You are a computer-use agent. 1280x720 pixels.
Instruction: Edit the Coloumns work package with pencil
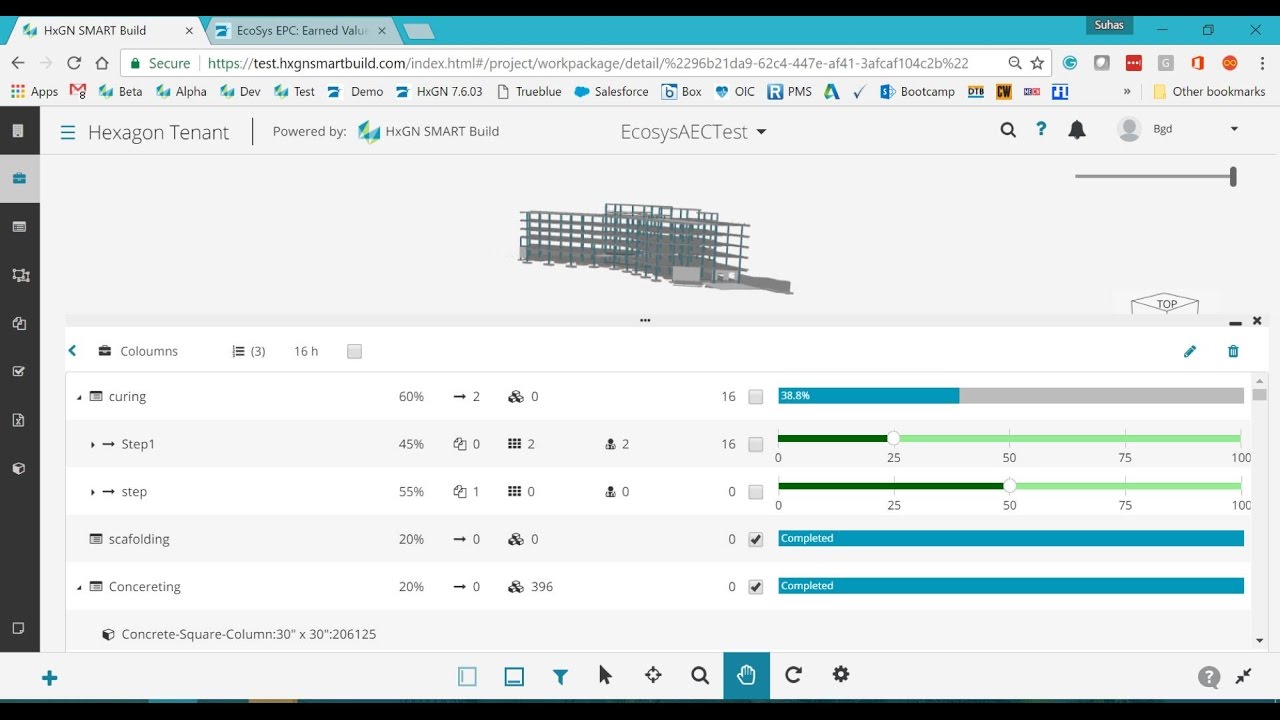[1190, 351]
